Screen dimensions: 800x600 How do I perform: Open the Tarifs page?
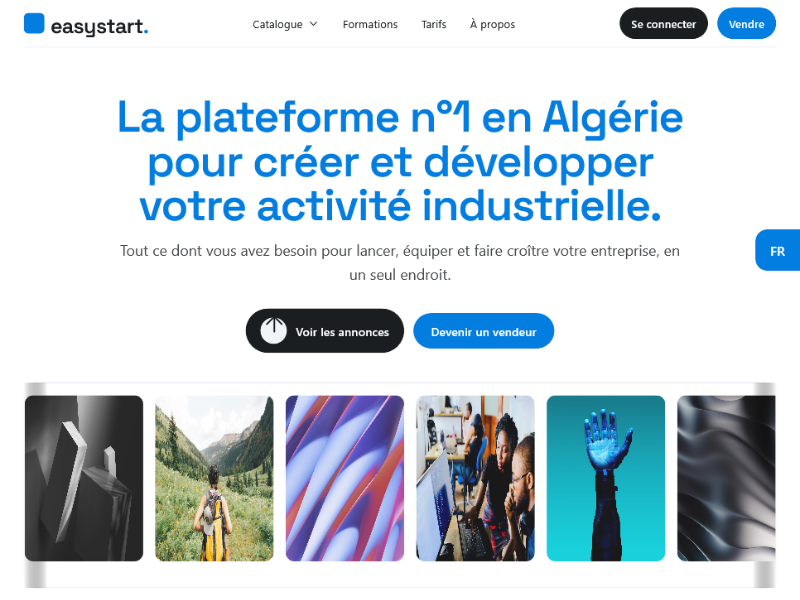434,24
